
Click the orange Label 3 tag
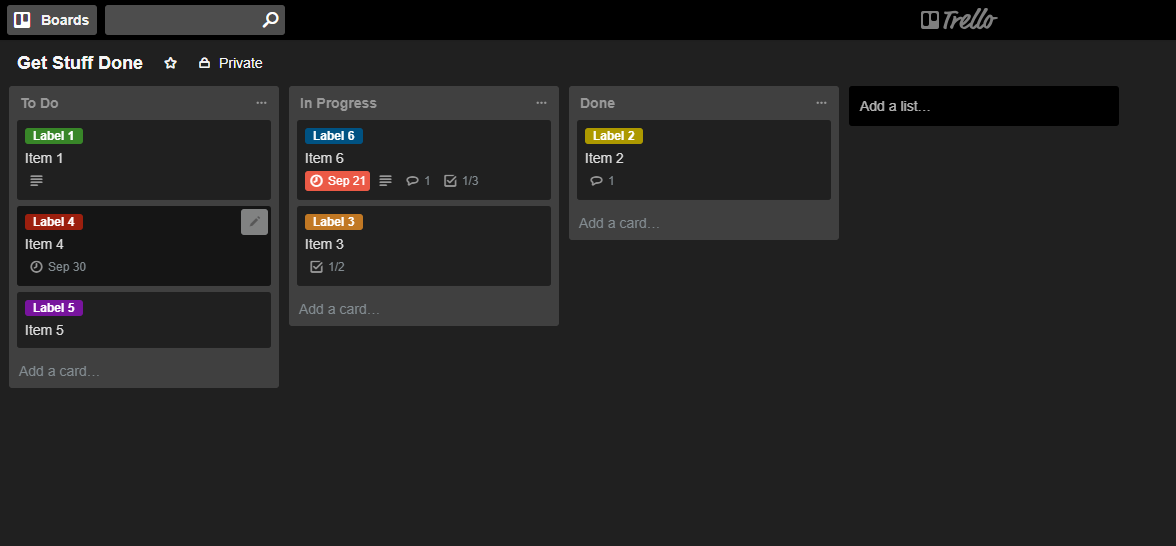point(334,222)
